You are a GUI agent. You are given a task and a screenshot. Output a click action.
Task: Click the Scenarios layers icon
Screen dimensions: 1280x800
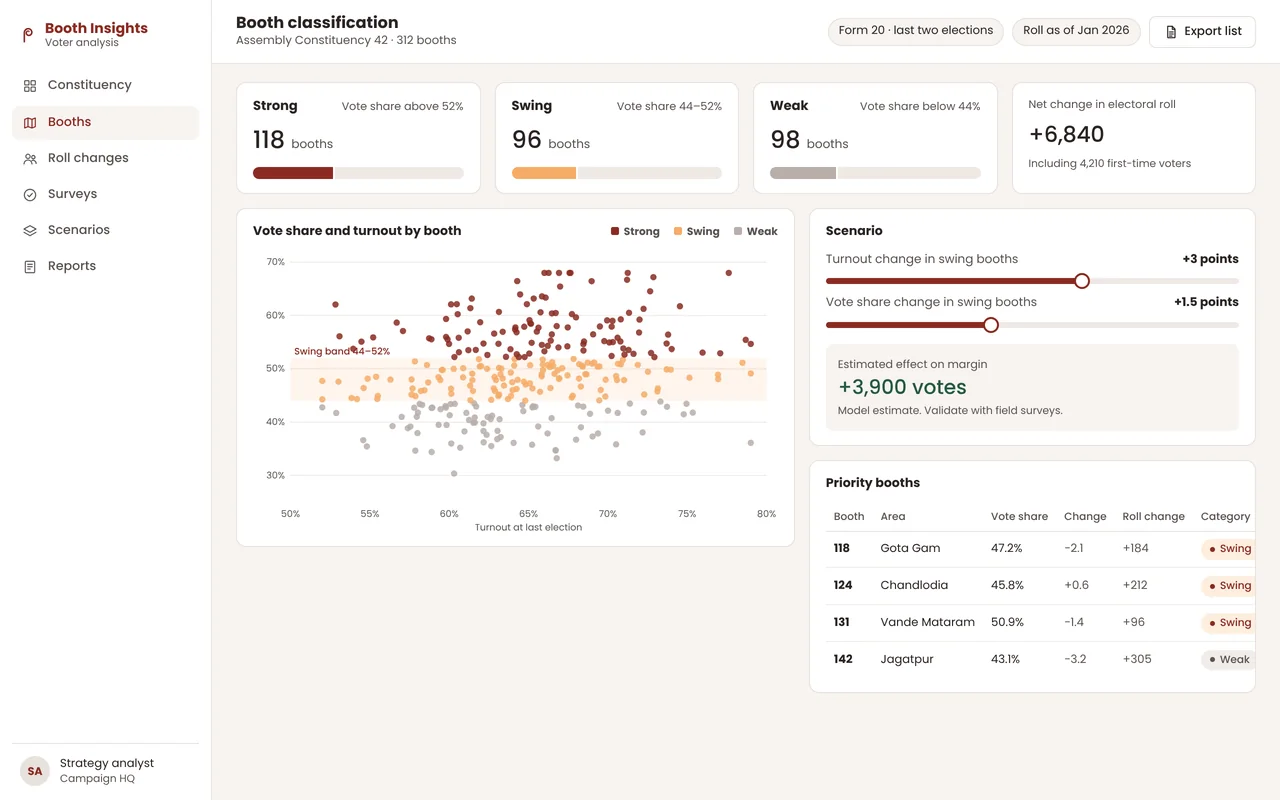[30, 230]
